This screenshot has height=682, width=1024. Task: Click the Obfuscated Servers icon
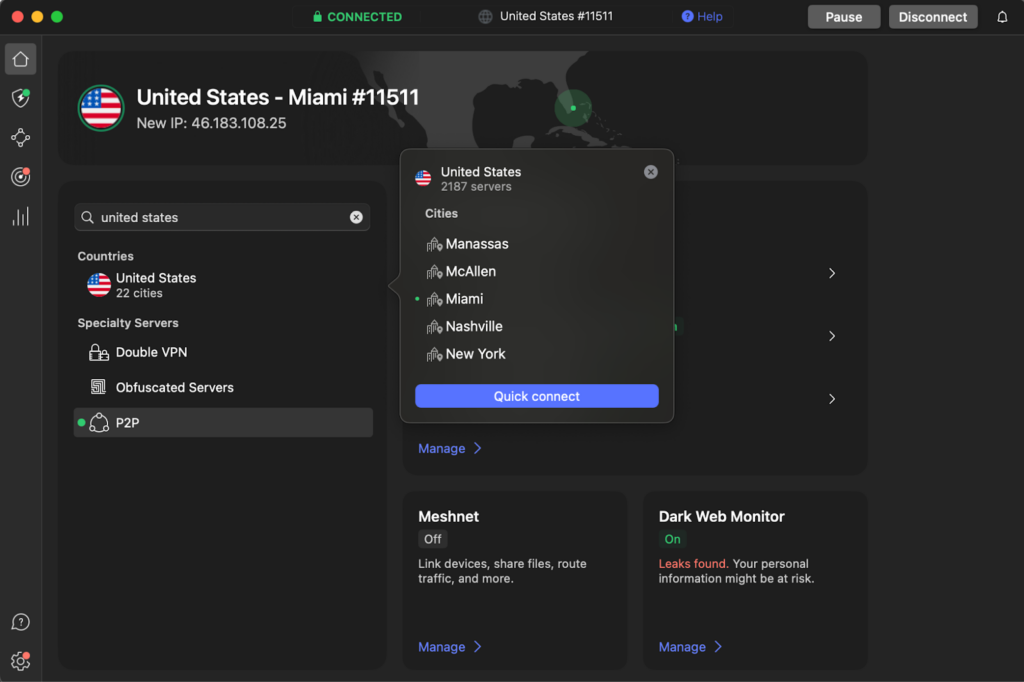click(x=99, y=387)
